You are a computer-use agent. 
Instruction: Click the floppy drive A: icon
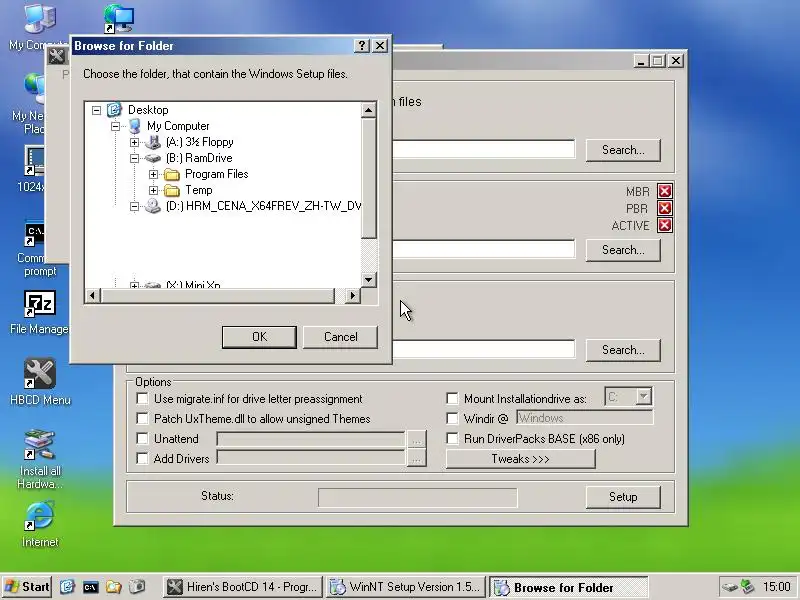pos(153,142)
